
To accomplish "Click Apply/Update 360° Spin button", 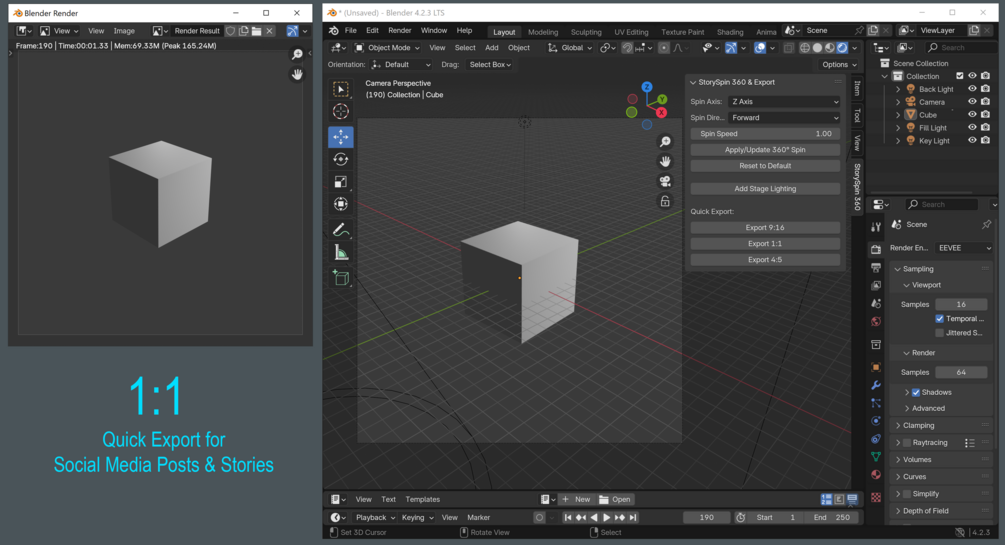I will 765,149.
